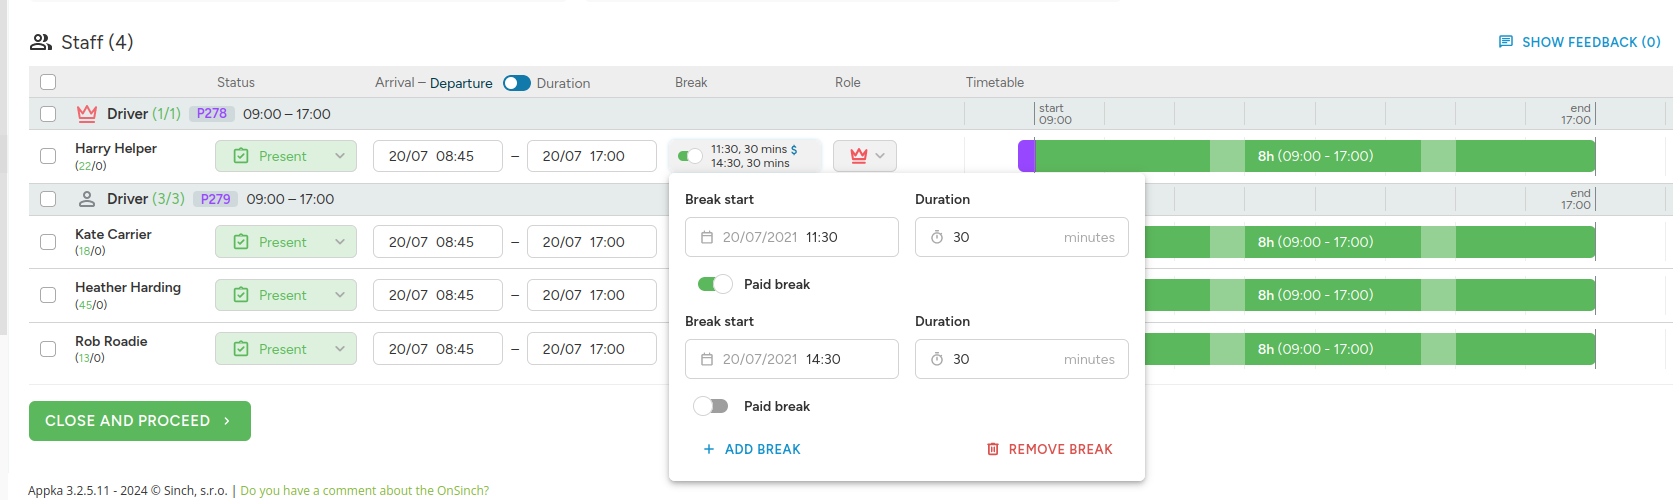This screenshot has height=500, width=1673.
Task: Click Kate Carrier's arrival time field
Action: (438, 242)
